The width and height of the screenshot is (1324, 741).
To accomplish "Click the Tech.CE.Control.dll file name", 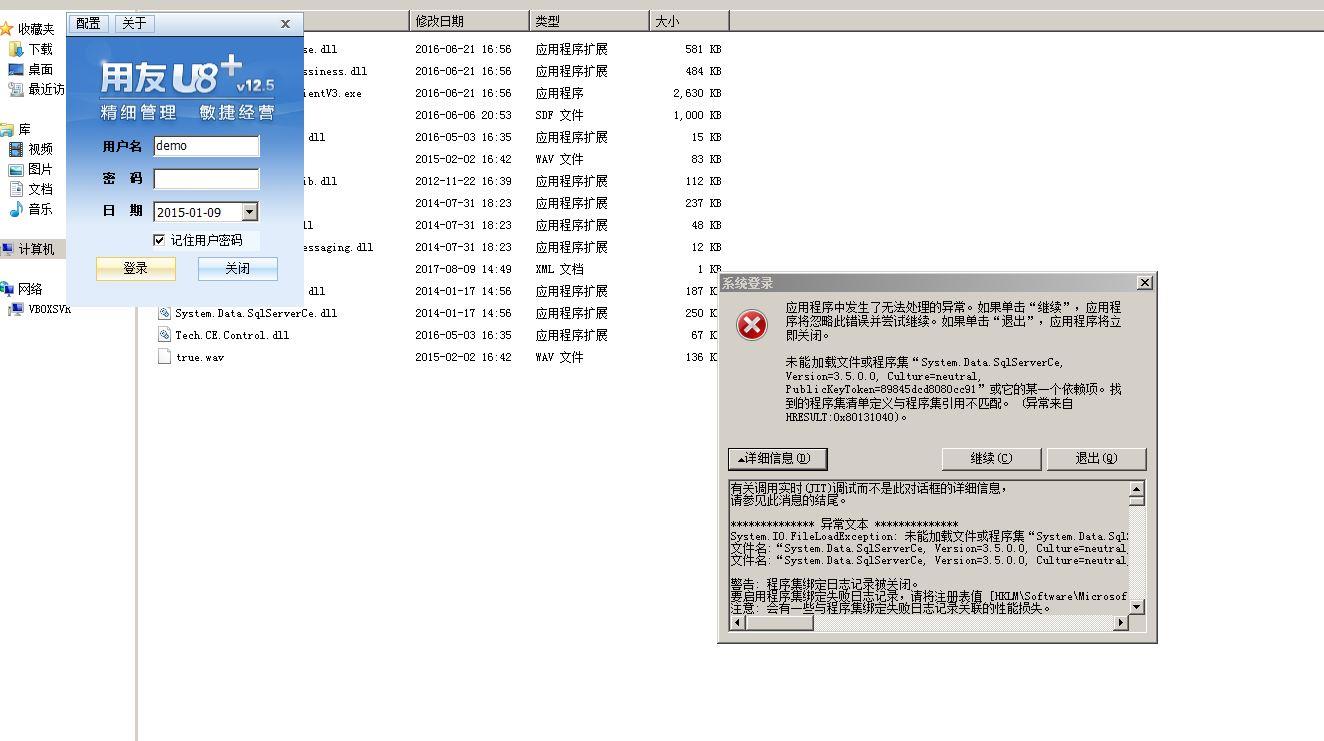I will (x=232, y=335).
